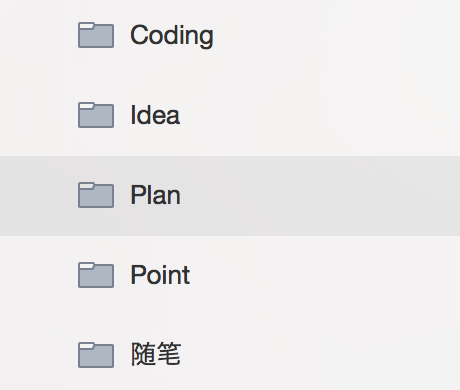
Task: Click empty row space after the Point label
Action: pos(325,275)
